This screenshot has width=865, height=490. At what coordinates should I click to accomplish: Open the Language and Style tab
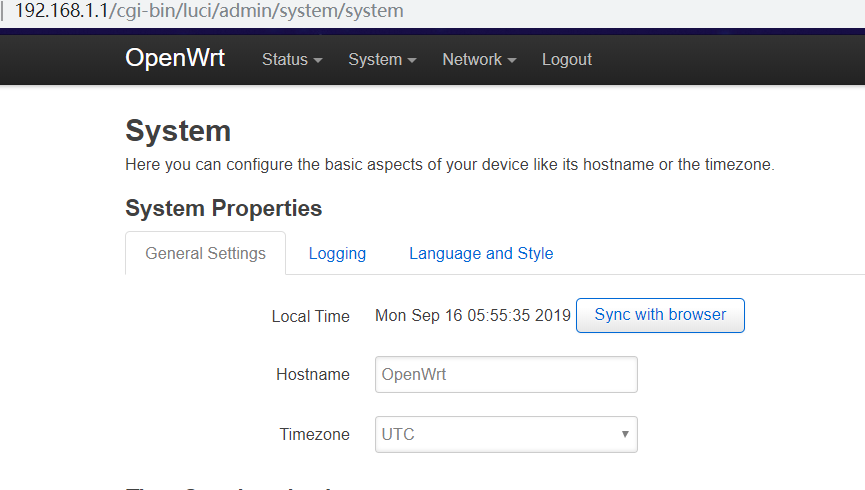click(481, 254)
